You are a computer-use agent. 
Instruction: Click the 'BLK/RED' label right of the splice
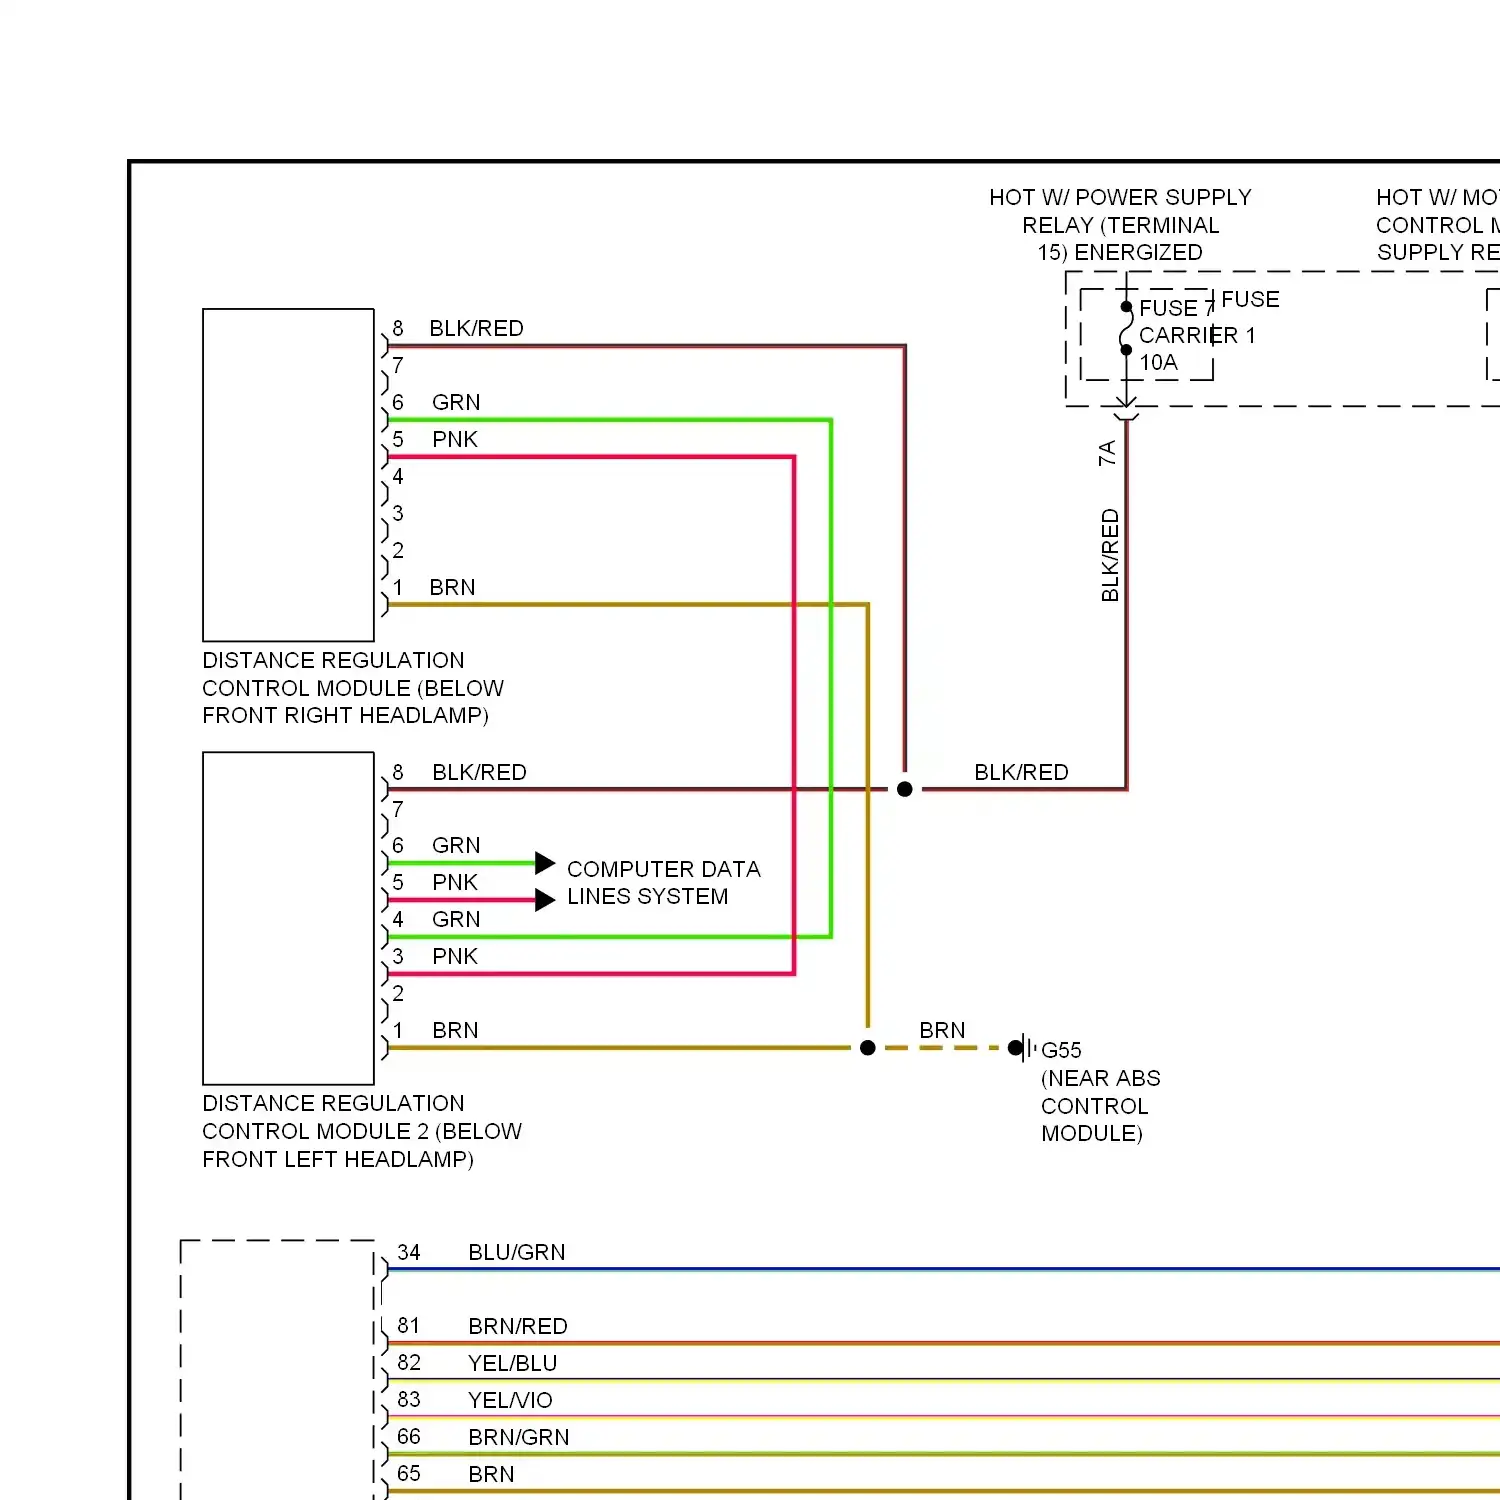pyautogui.click(x=1021, y=772)
